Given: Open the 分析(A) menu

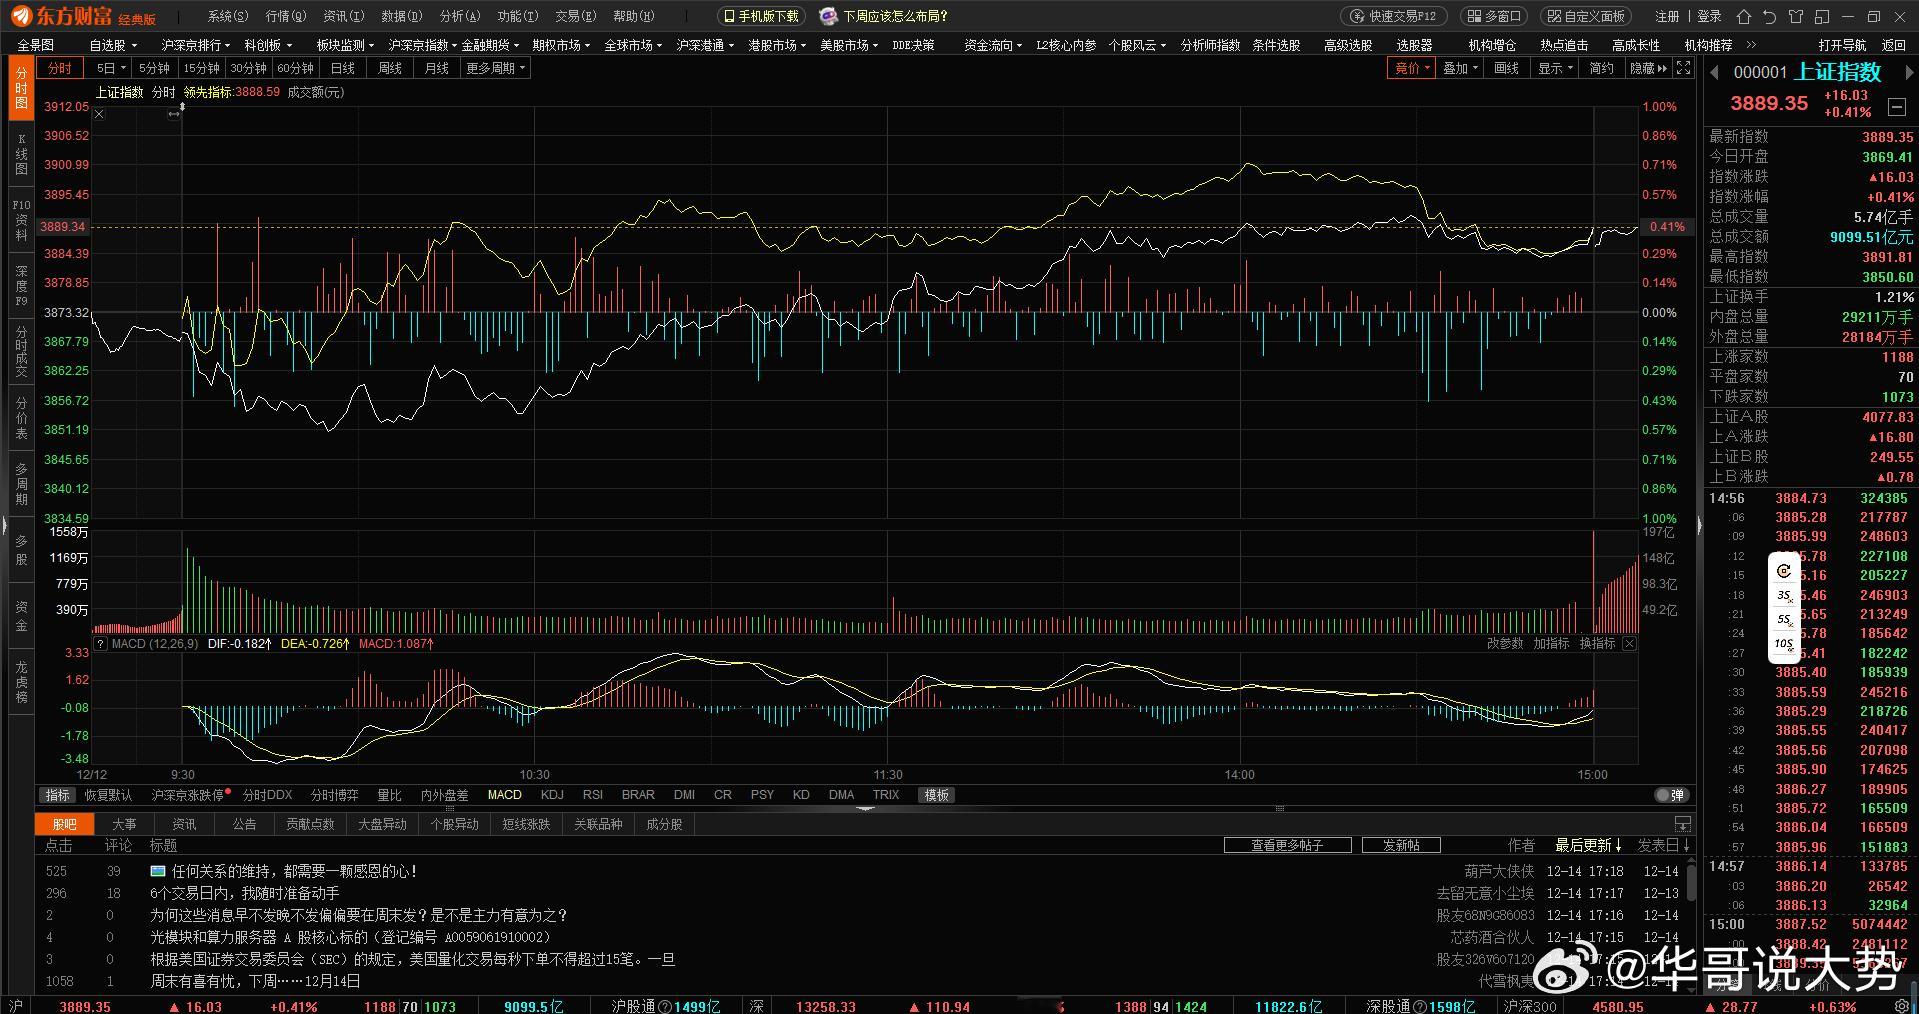Looking at the screenshot, I should coord(460,16).
